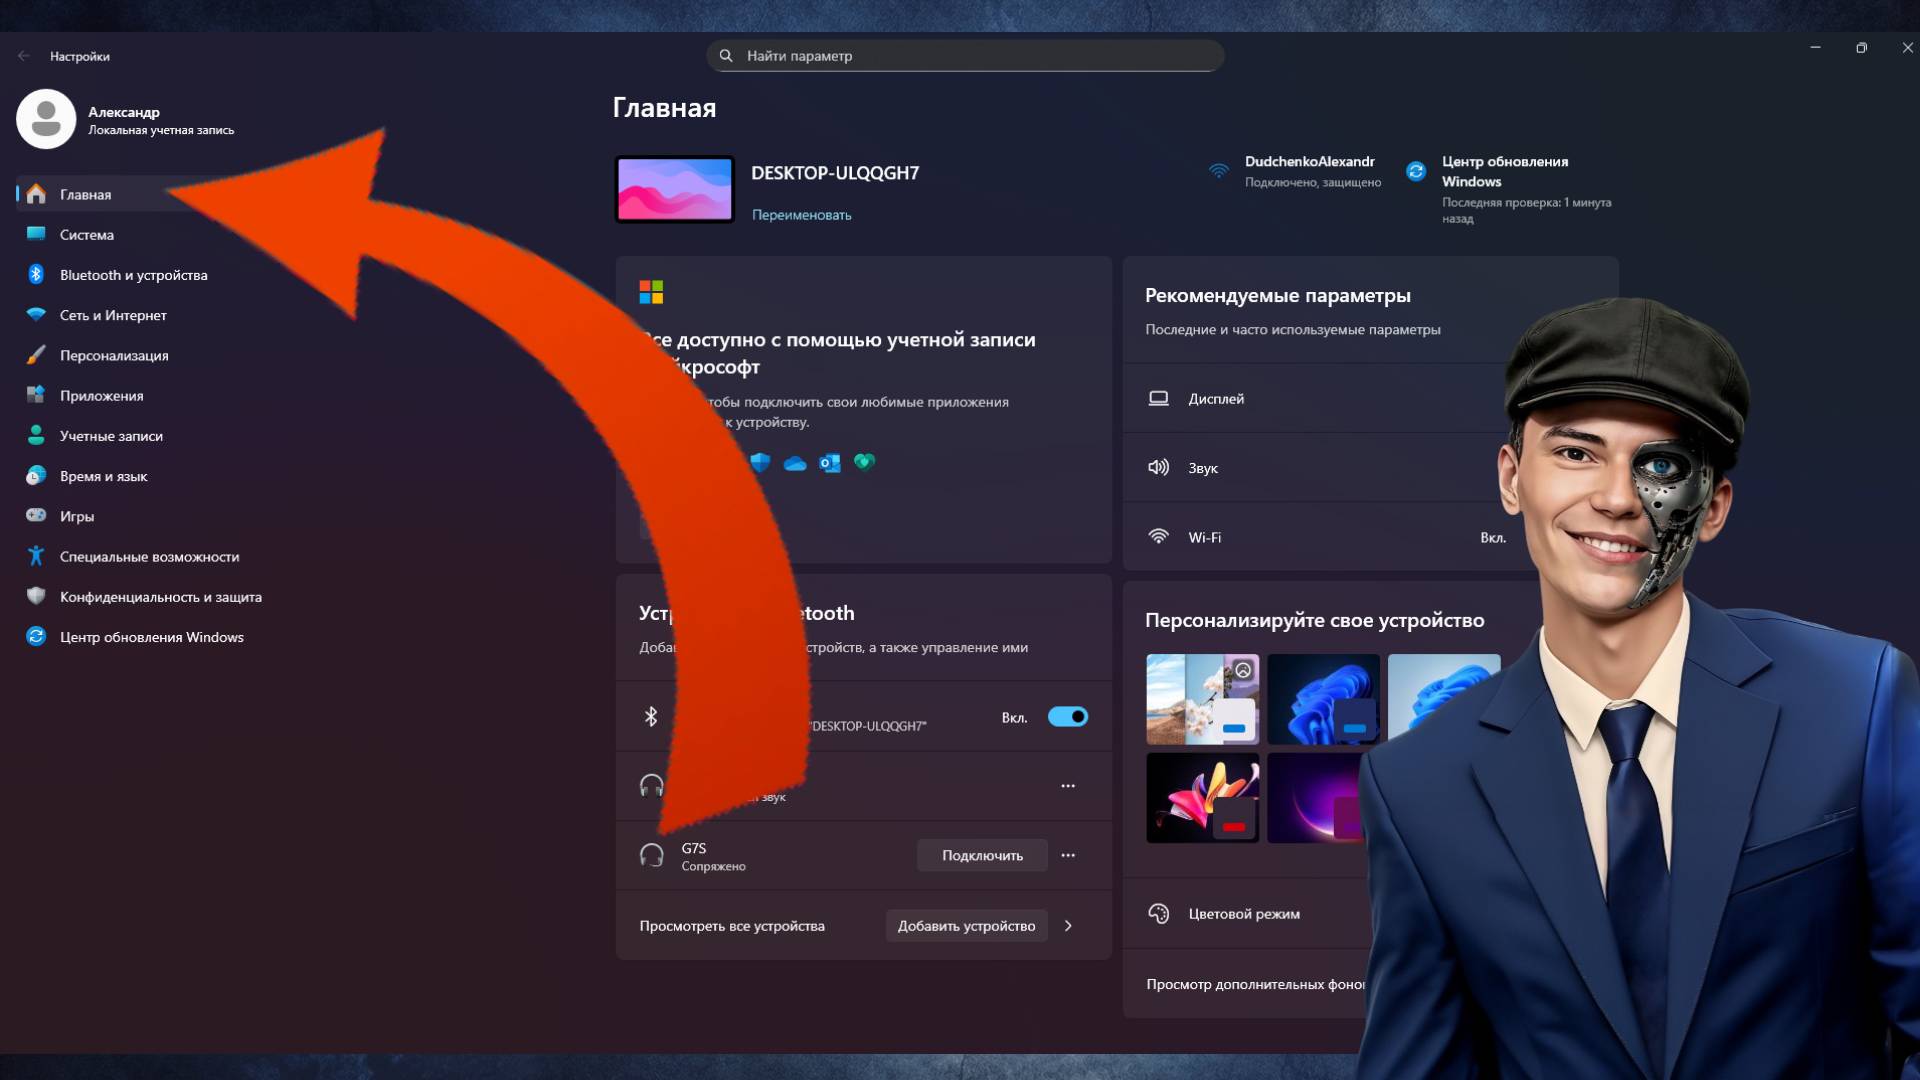Open more options for G7S device
Viewport: 1920px width, 1080px height.
point(1068,855)
